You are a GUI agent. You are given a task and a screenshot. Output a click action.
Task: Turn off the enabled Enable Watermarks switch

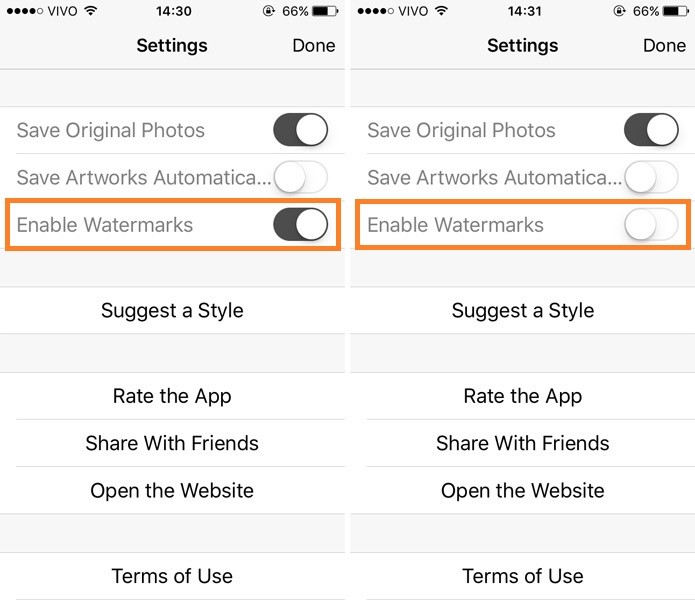[300, 225]
